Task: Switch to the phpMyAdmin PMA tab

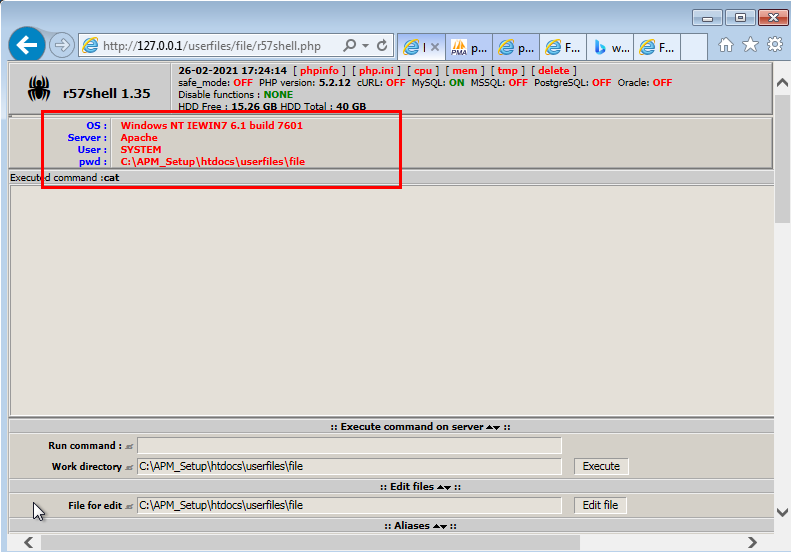Action: [x=469, y=47]
